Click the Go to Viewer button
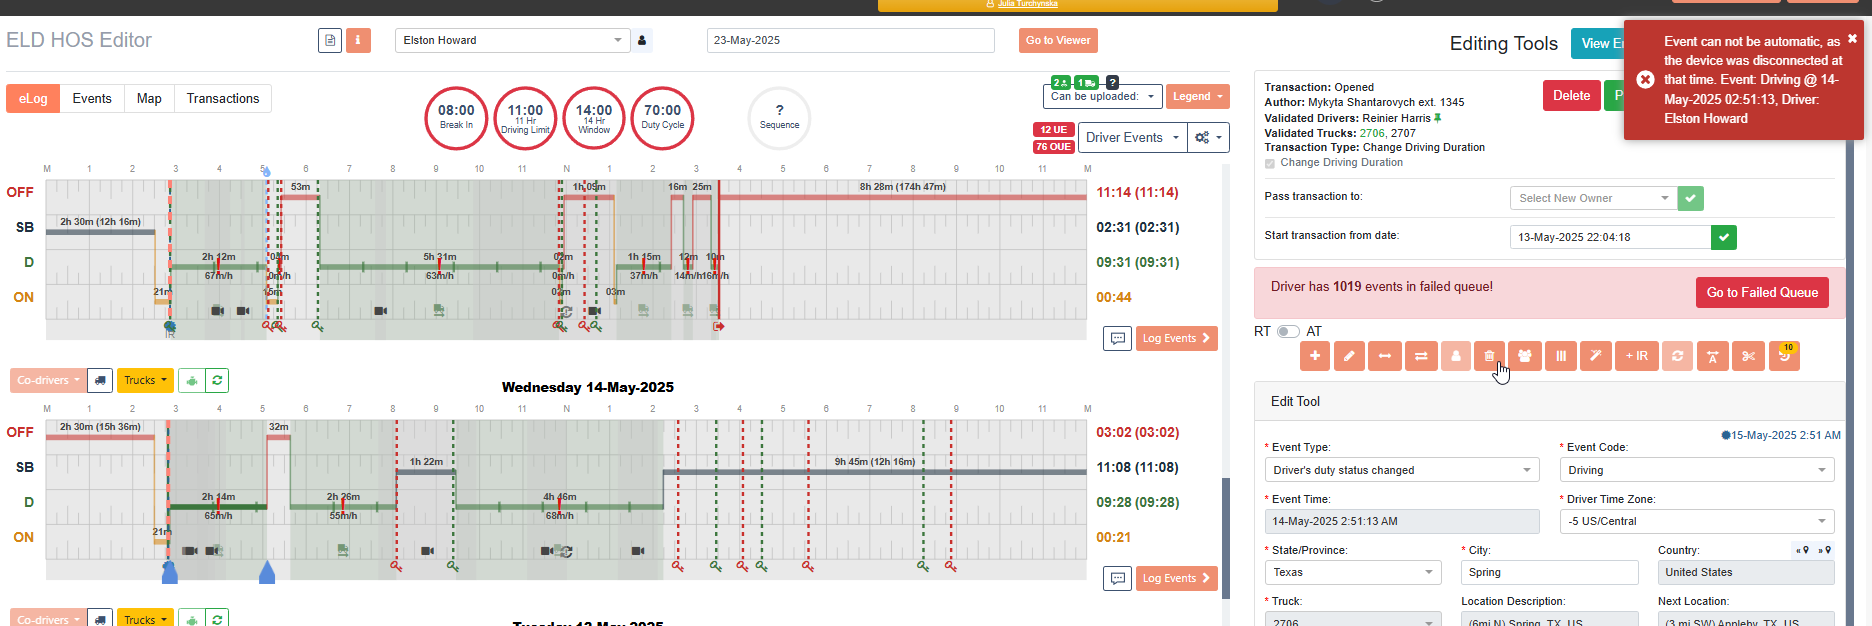 pos(1058,40)
